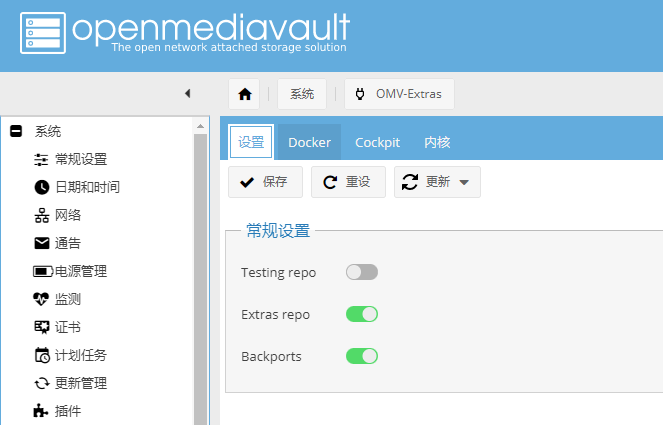Open 更新管理 in the sidebar
The width and height of the screenshot is (663, 425).
click(81, 383)
